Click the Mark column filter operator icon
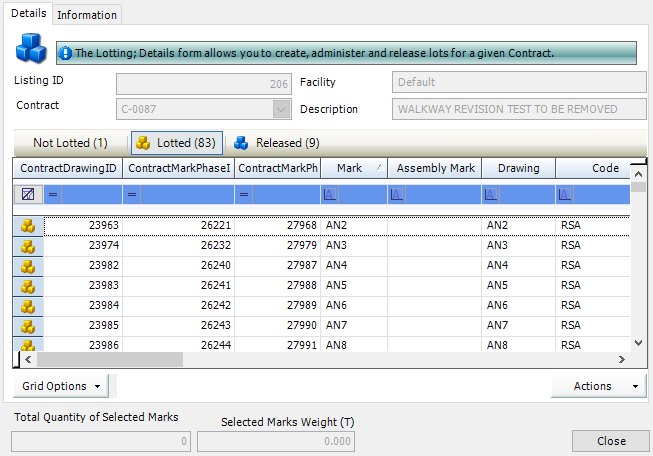This screenshot has height=456, width=653. pyautogui.click(x=329, y=194)
